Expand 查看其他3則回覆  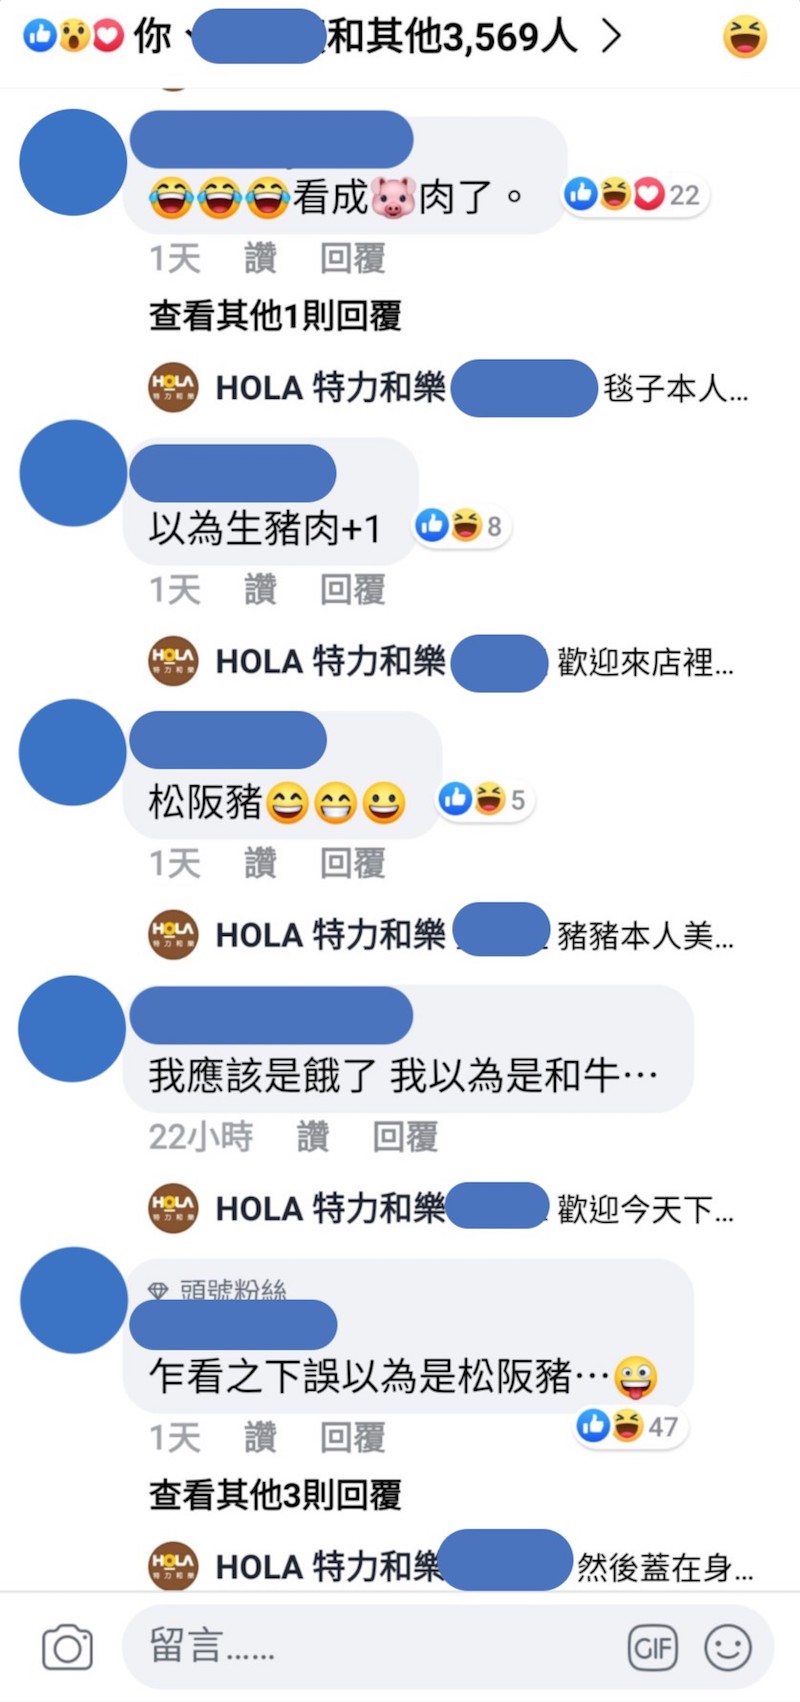[275, 1495]
